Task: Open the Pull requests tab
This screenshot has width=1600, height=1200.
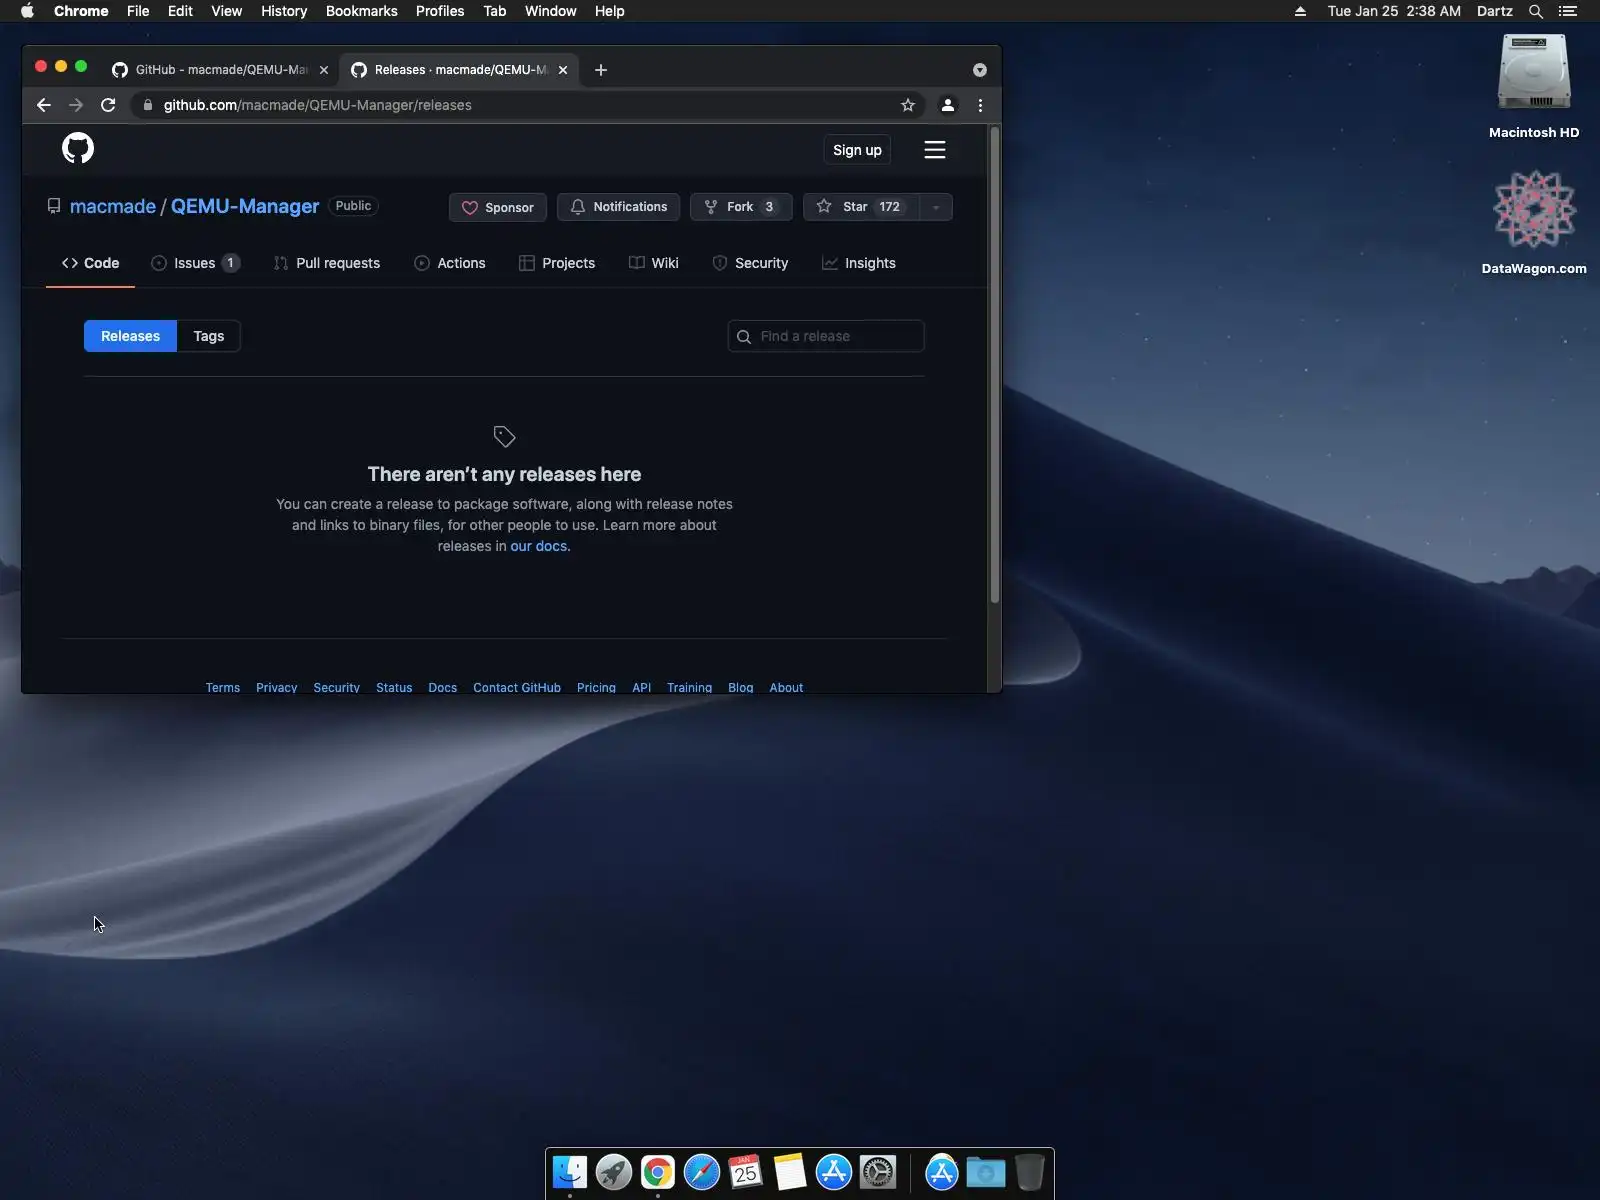Action: pos(327,263)
